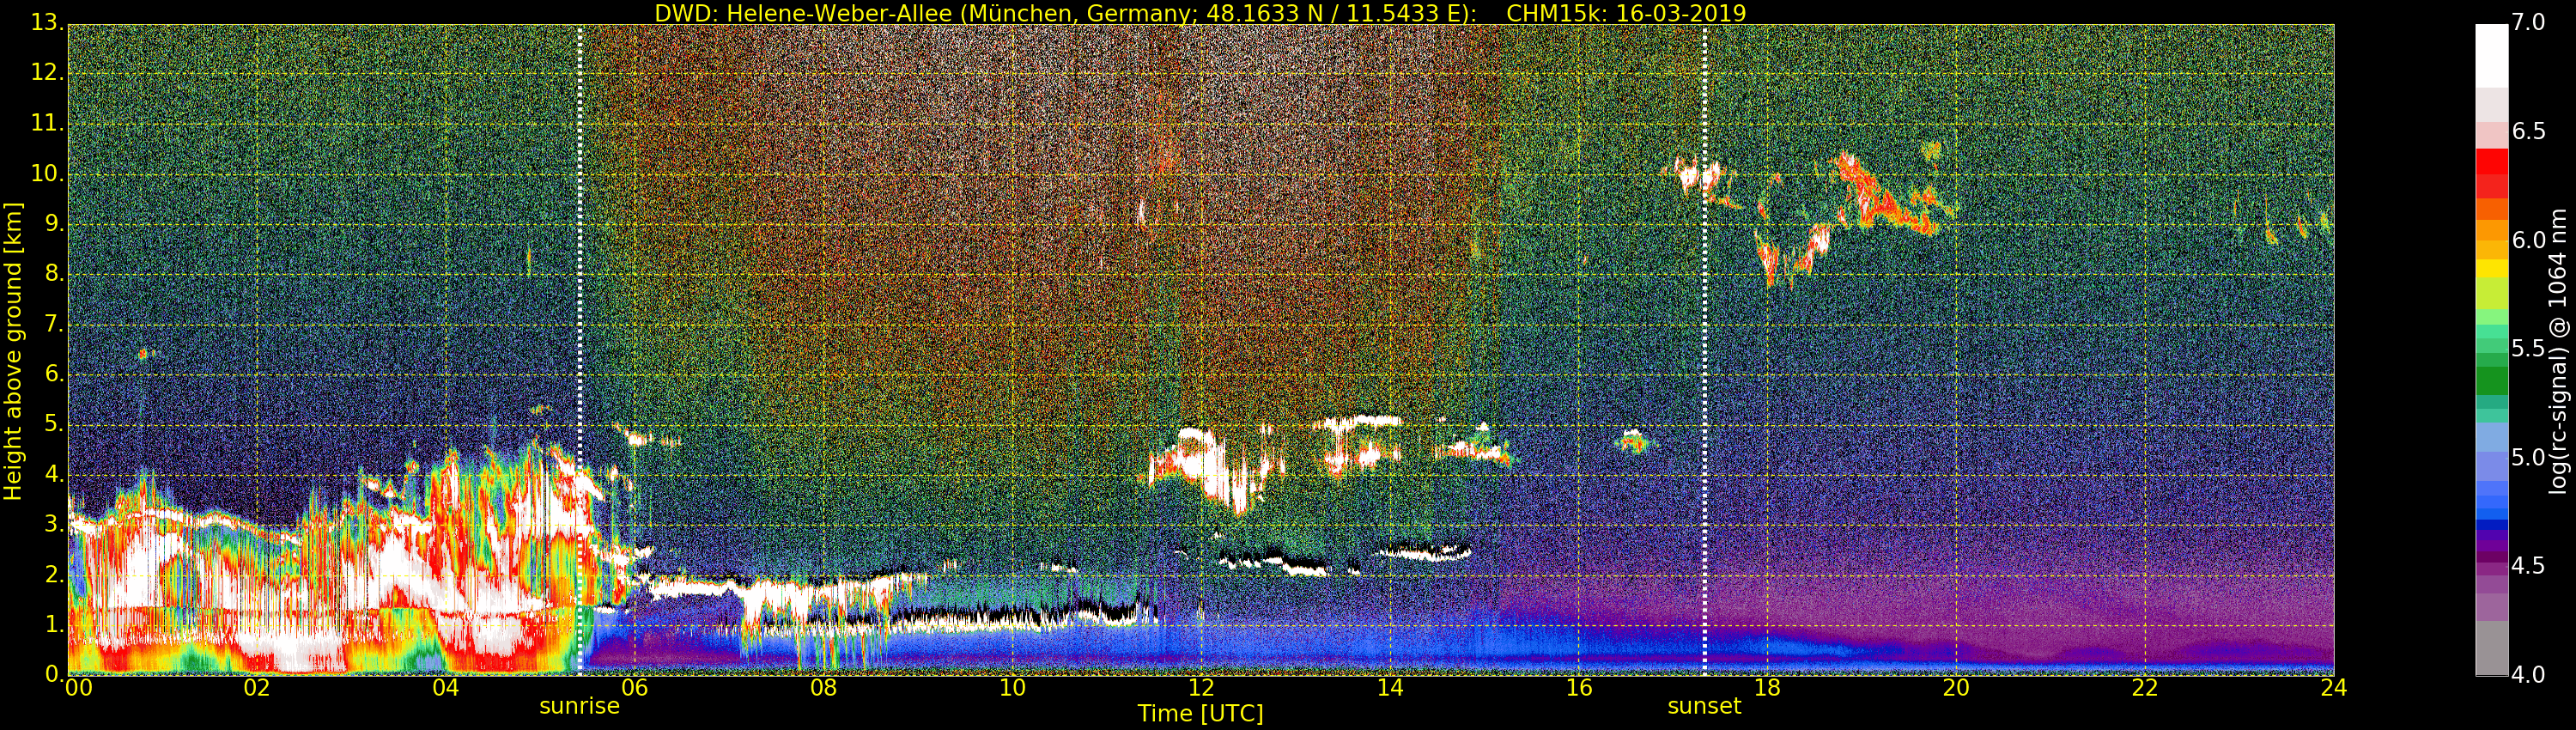Click the white top segment of the colorbar
2576x730 pixels.
2491,56
